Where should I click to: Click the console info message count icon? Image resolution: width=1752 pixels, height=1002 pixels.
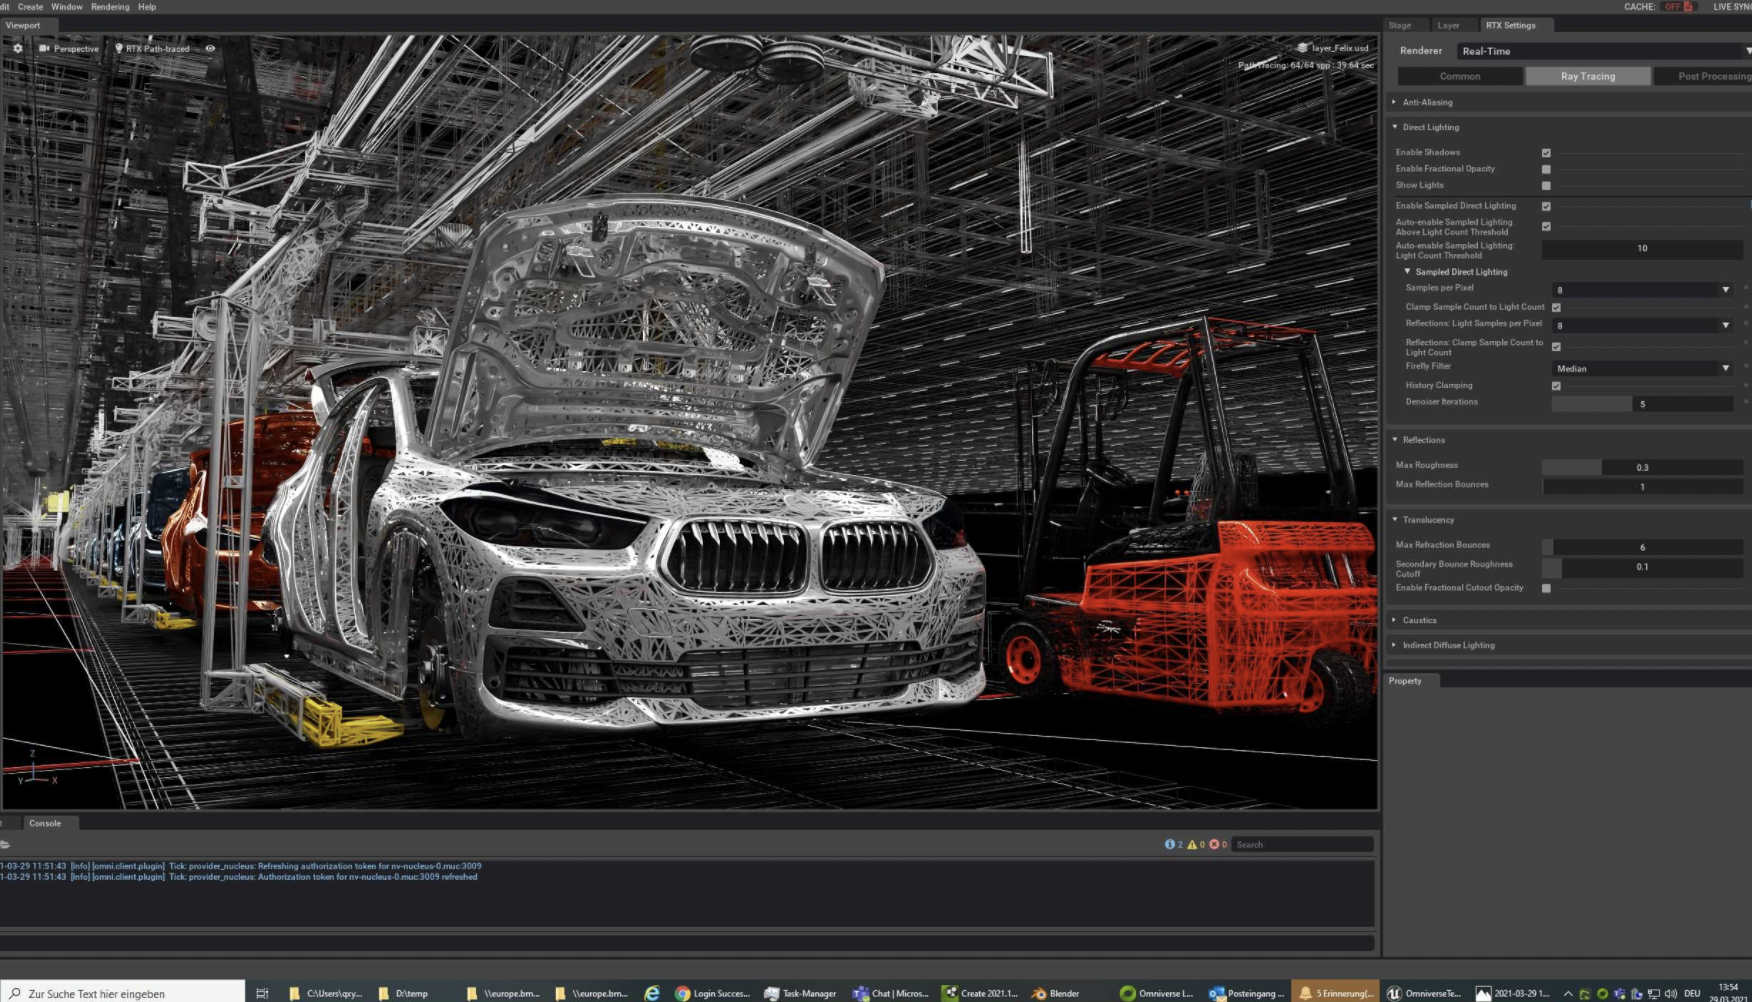[1170, 845]
